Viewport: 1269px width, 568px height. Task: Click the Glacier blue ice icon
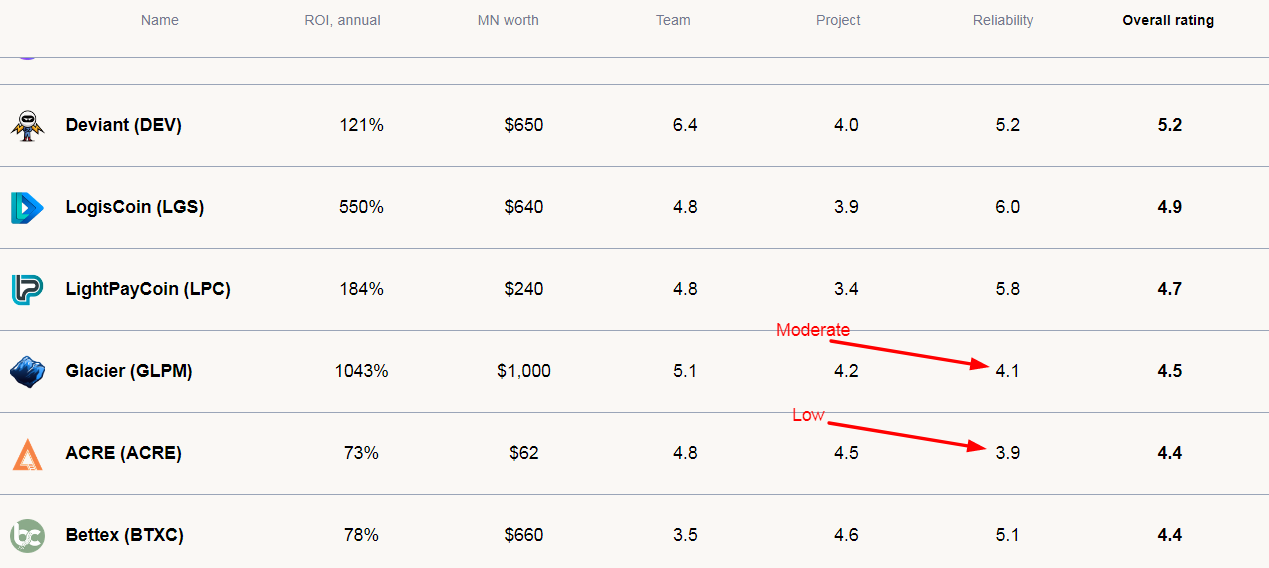27,371
